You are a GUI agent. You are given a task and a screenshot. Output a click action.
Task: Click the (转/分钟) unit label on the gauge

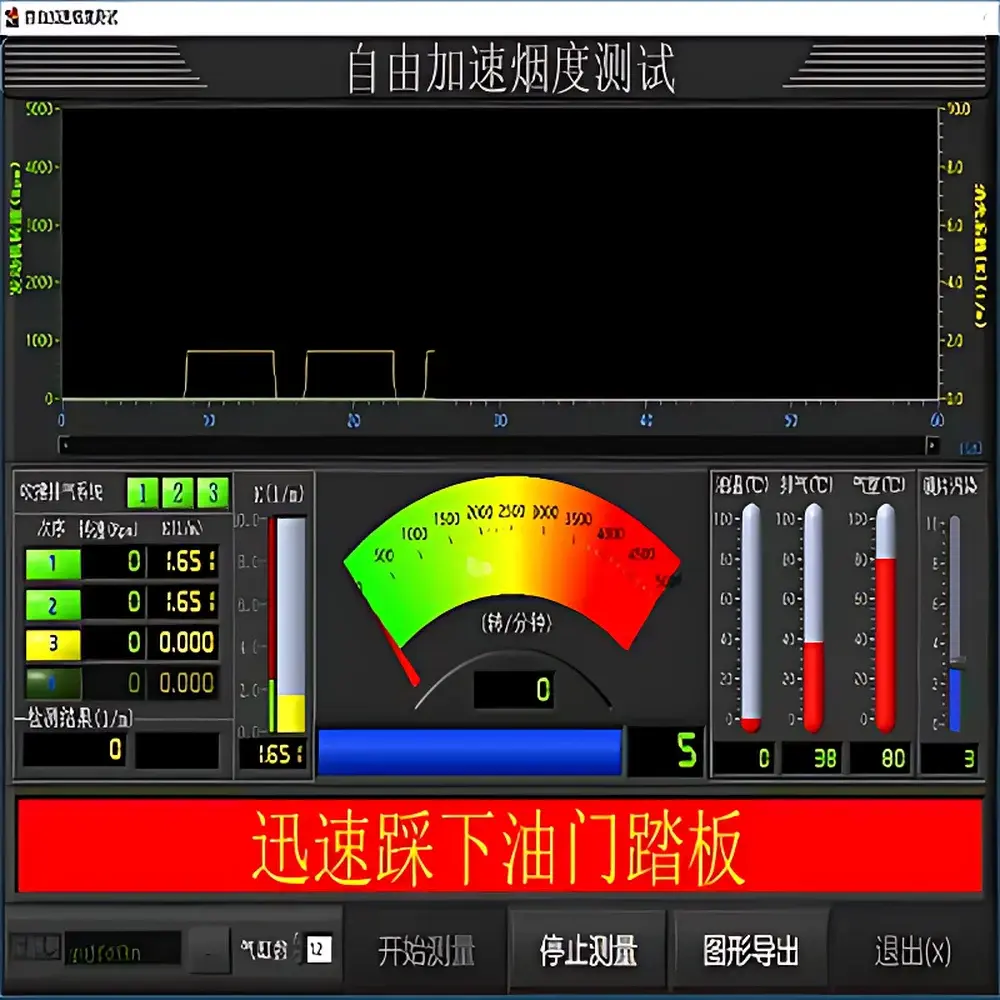click(517, 622)
